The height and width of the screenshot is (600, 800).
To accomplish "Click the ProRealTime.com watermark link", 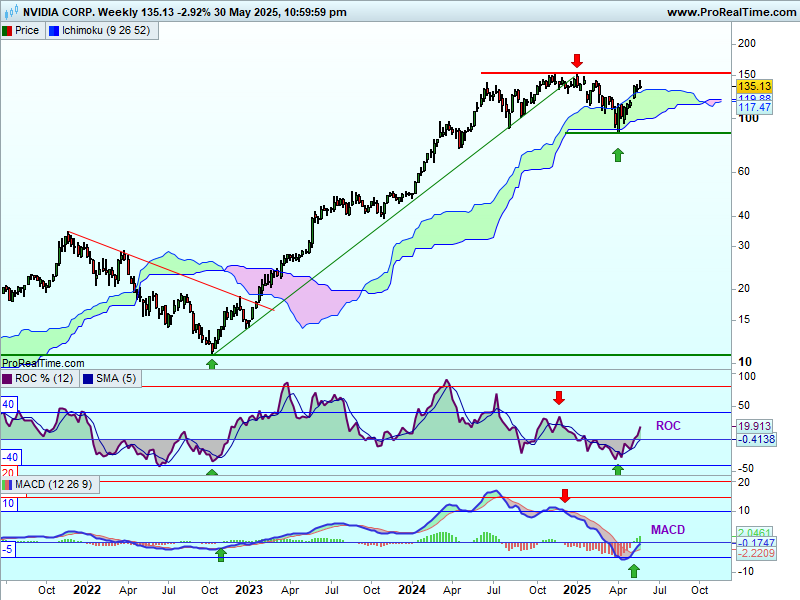I will coord(43,364).
